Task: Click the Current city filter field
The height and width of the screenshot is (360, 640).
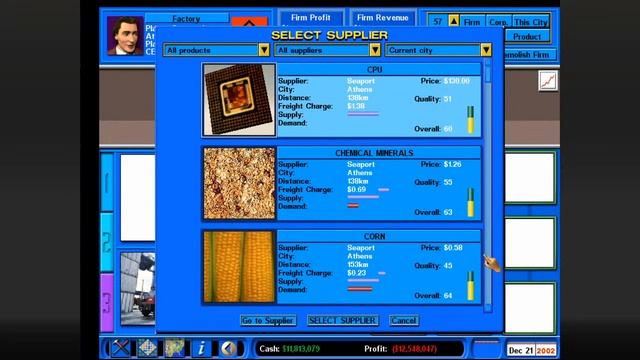Action: click(433, 50)
